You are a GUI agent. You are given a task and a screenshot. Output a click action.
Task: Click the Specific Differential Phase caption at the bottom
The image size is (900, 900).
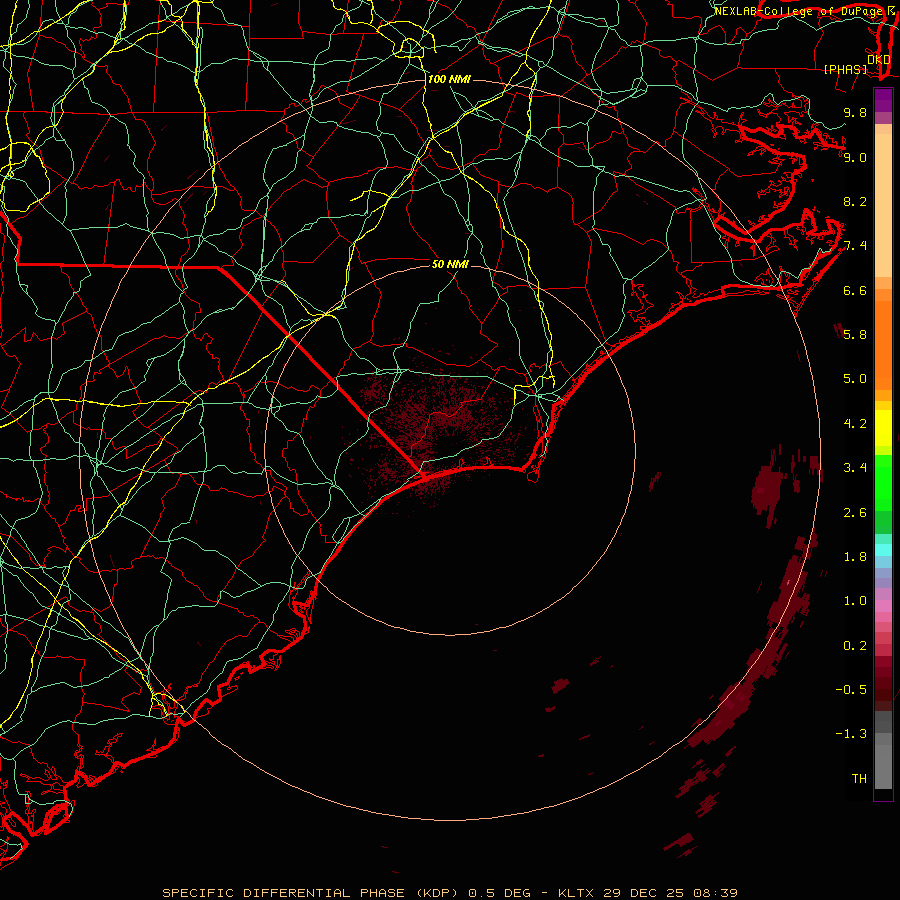[x=450, y=893]
